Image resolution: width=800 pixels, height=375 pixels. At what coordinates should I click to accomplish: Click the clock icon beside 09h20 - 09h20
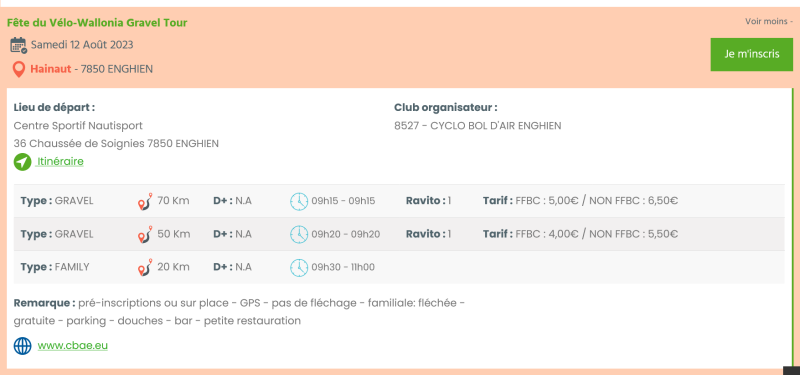(299, 234)
